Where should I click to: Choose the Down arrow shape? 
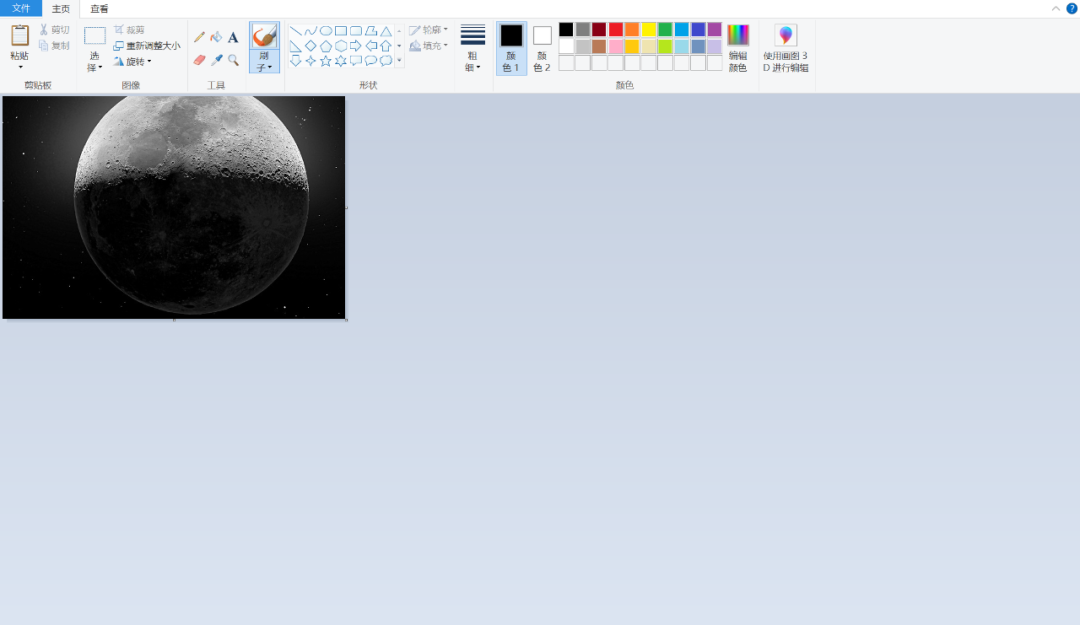coord(295,61)
